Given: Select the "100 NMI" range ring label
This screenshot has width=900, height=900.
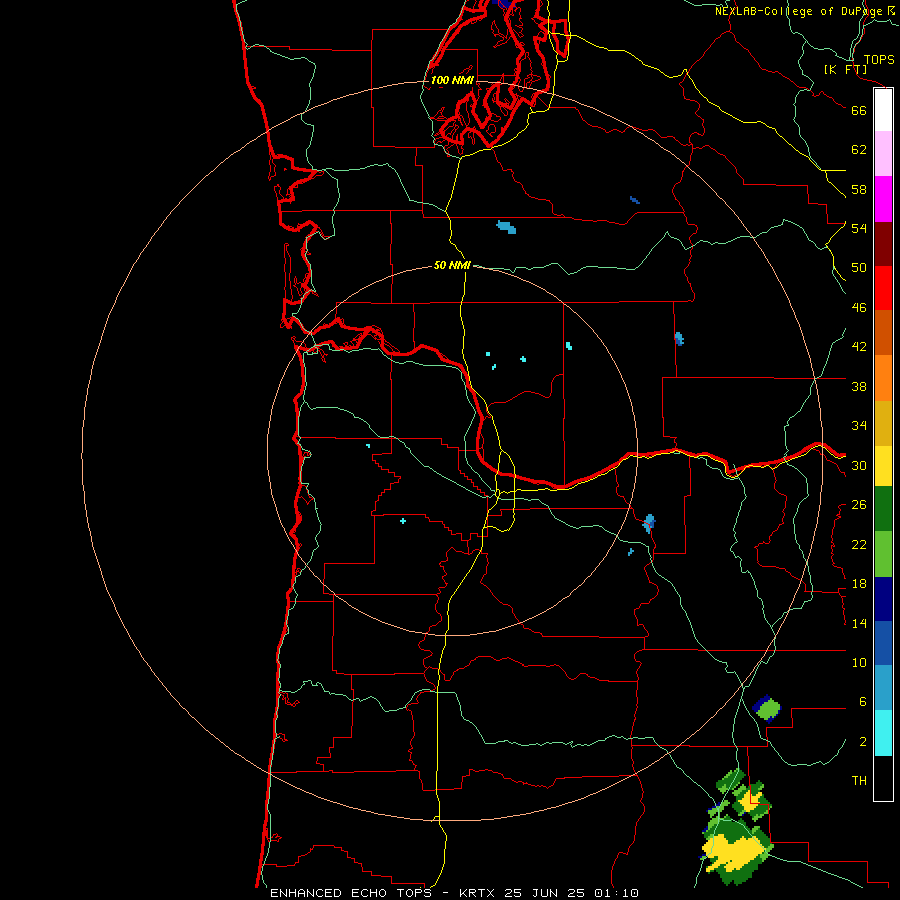Looking at the screenshot, I should pos(452,80).
